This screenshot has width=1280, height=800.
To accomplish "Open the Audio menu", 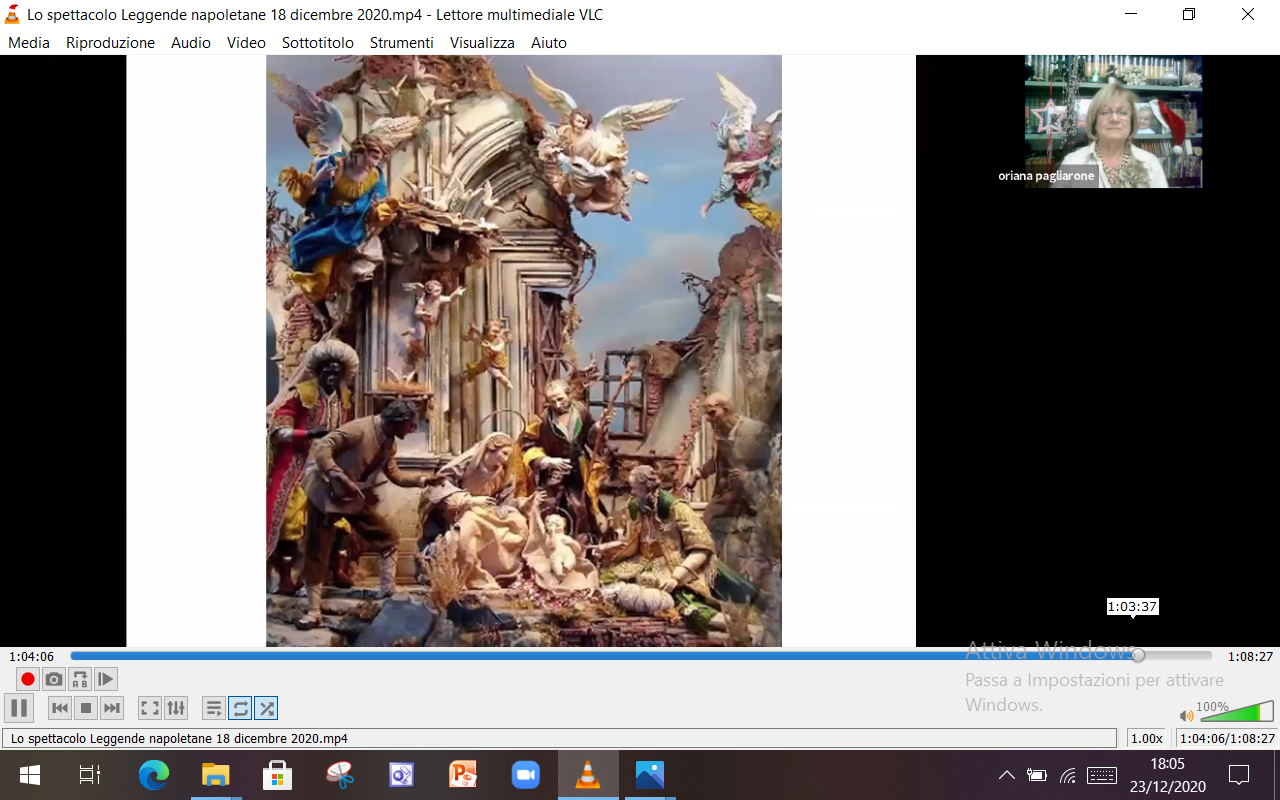I will tap(191, 43).
